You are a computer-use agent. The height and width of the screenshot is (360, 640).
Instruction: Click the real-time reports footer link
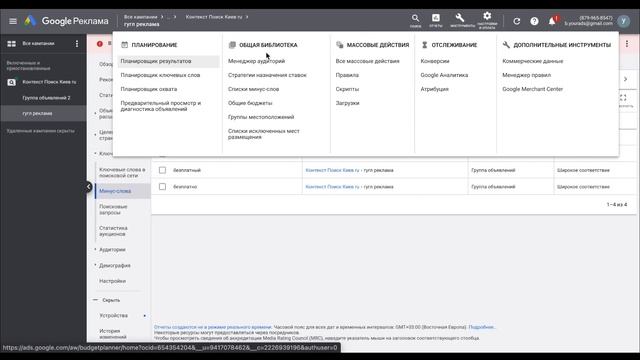coord(213,327)
